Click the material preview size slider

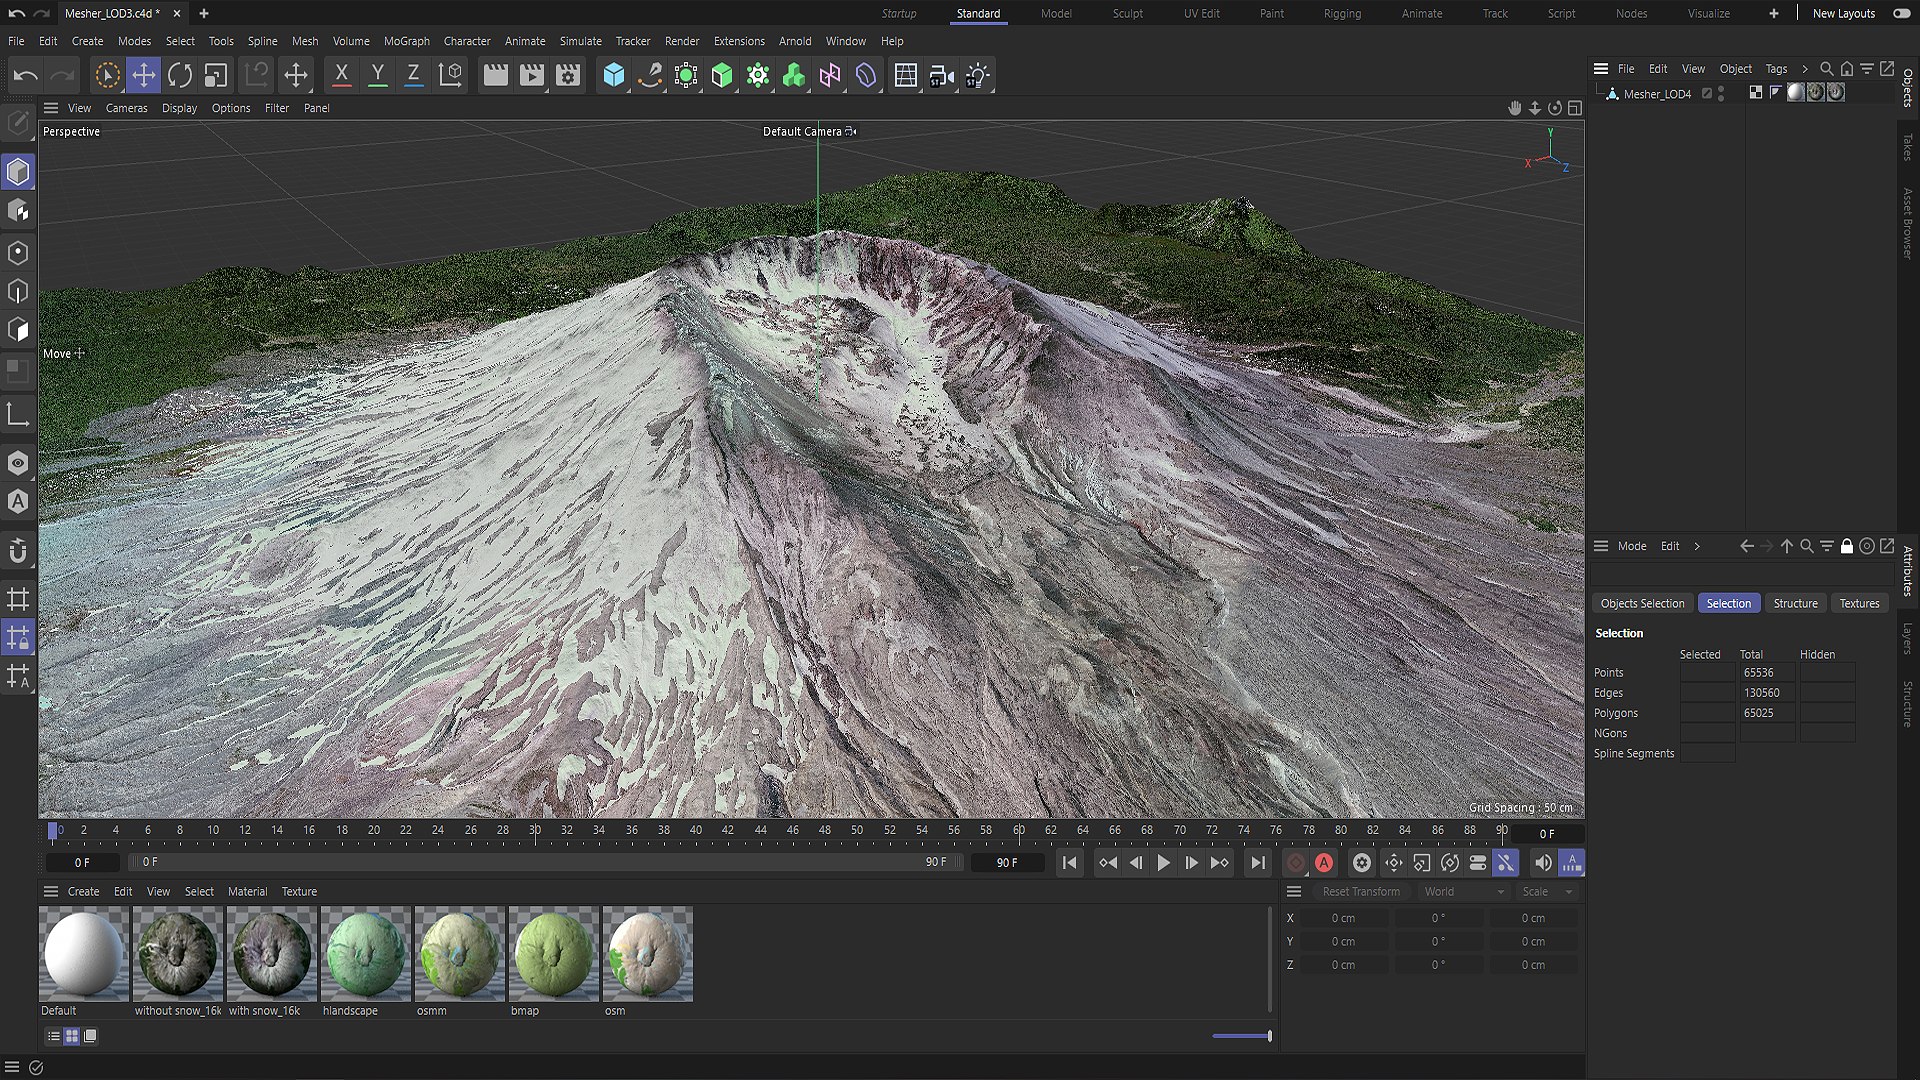1242,1036
